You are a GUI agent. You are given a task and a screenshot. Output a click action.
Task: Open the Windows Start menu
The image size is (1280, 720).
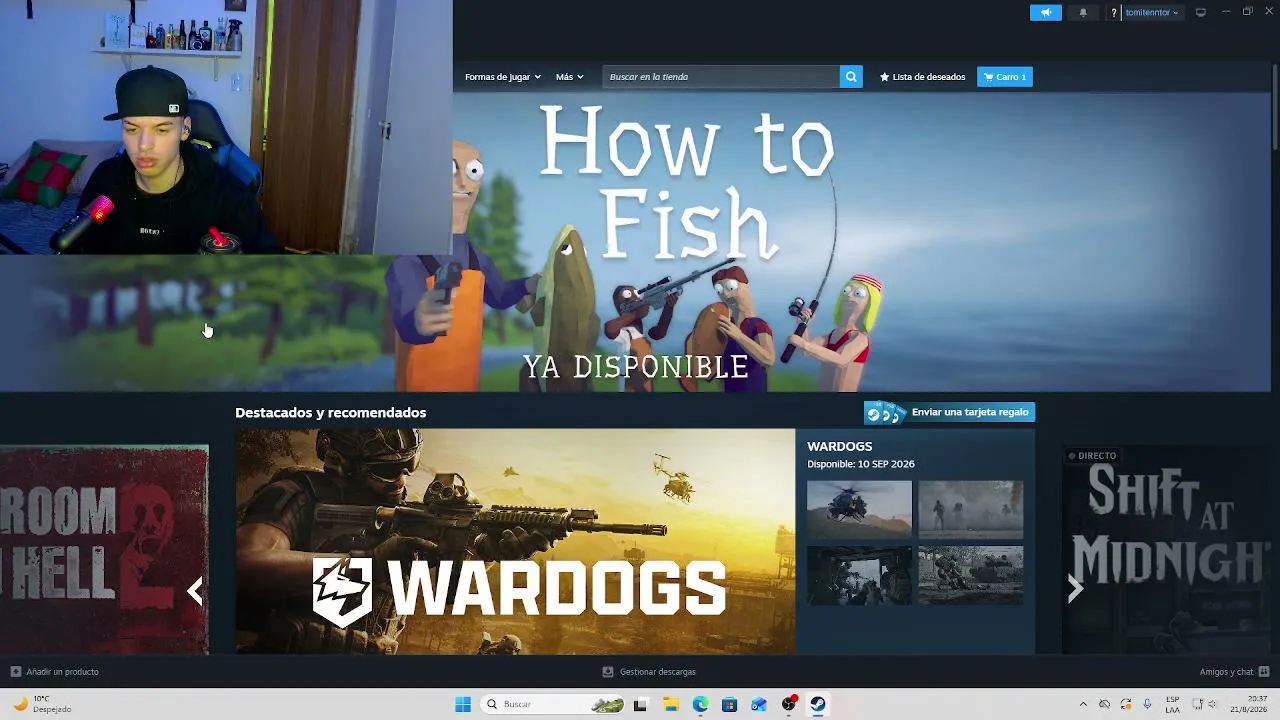pos(463,704)
